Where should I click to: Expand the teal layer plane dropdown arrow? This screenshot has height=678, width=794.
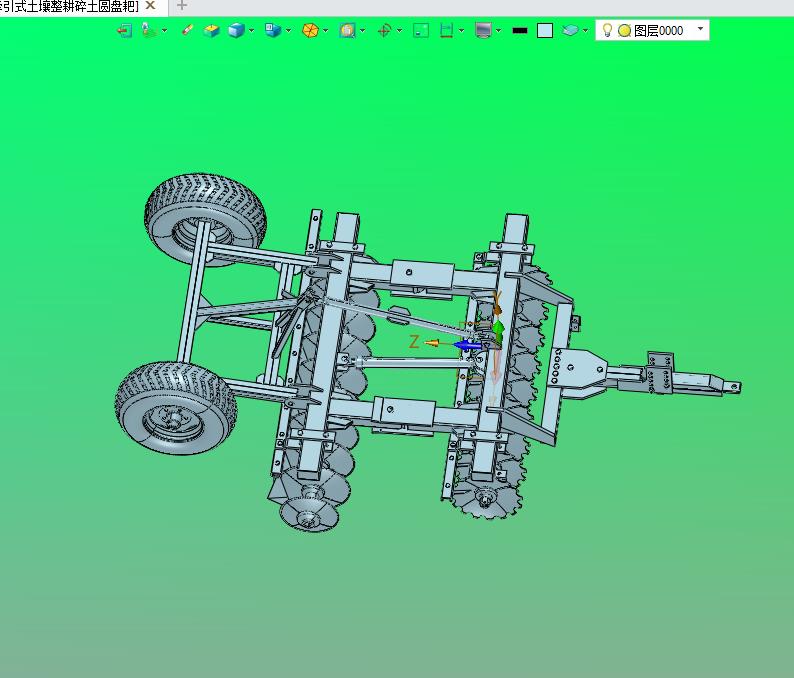pos(585,30)
